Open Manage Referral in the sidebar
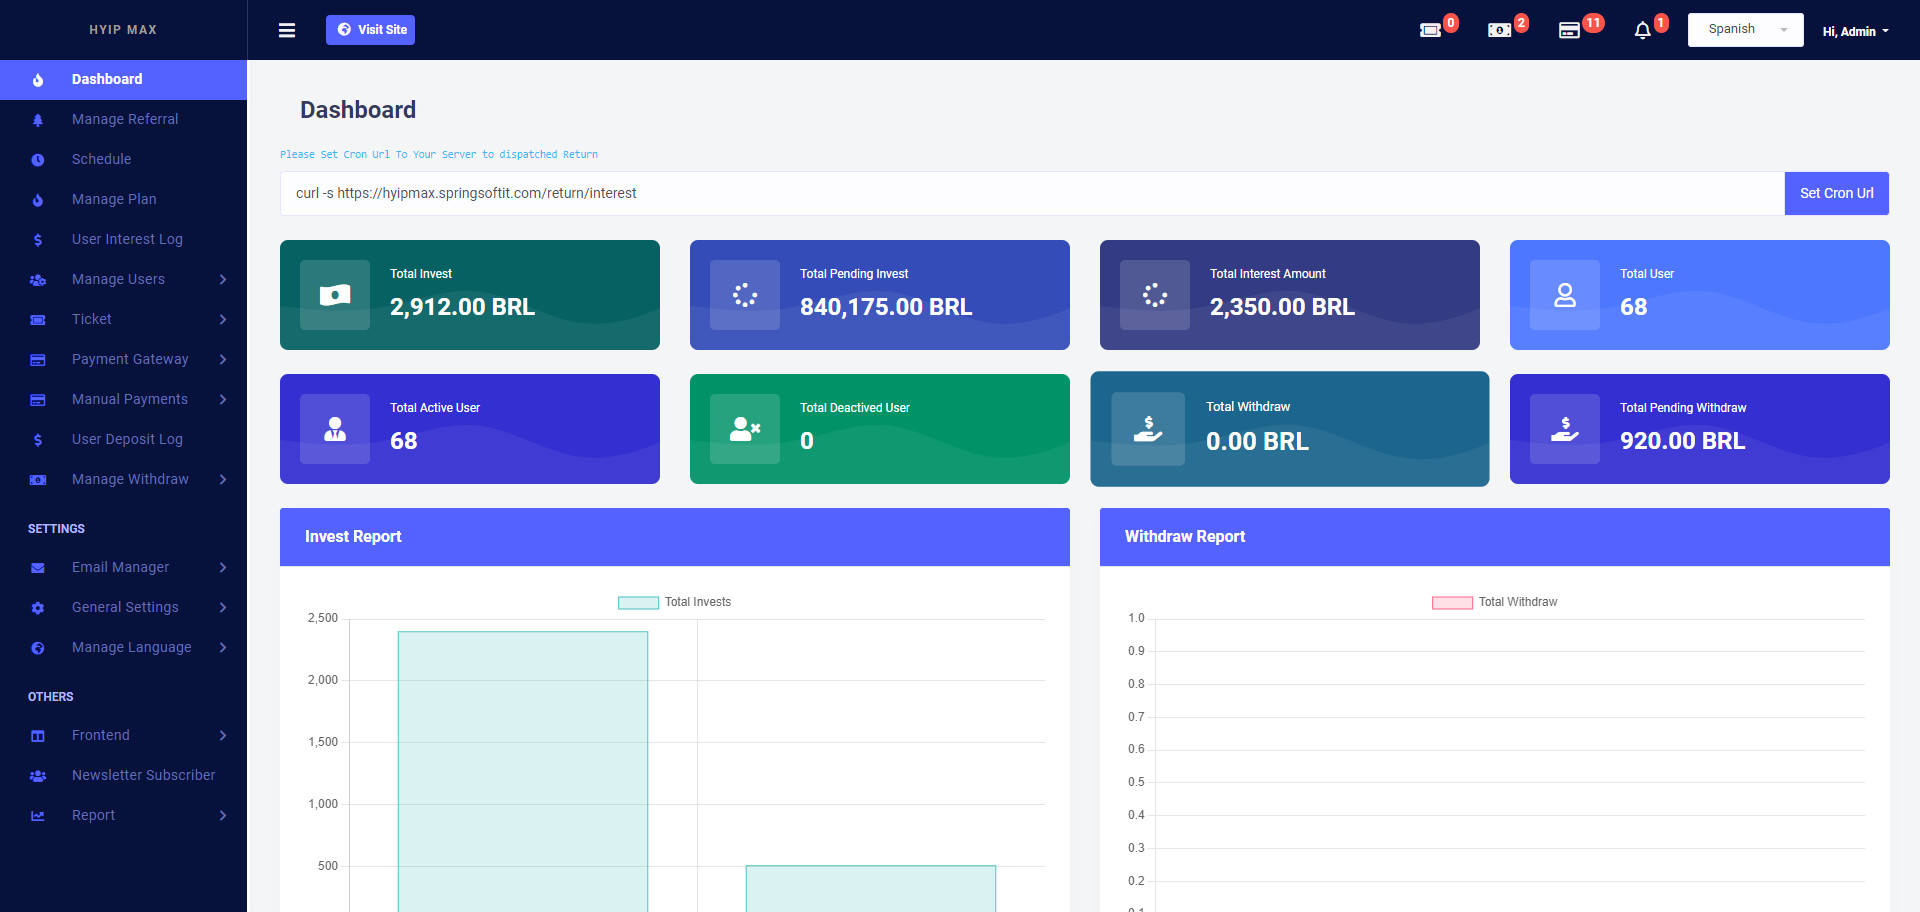This screenshot has width=1920, height=912. click(x=125, y=119)
